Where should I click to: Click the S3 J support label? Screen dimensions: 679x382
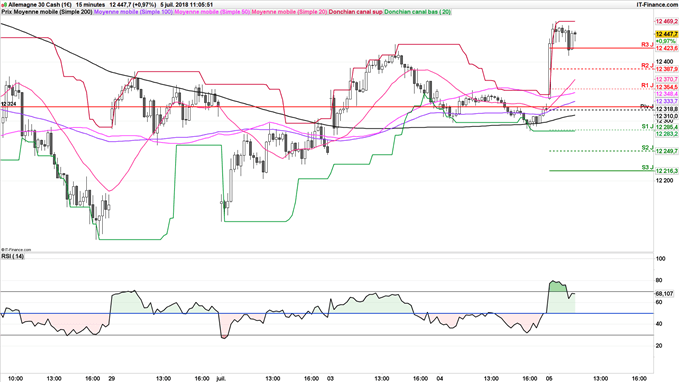[x=647, y=167]
